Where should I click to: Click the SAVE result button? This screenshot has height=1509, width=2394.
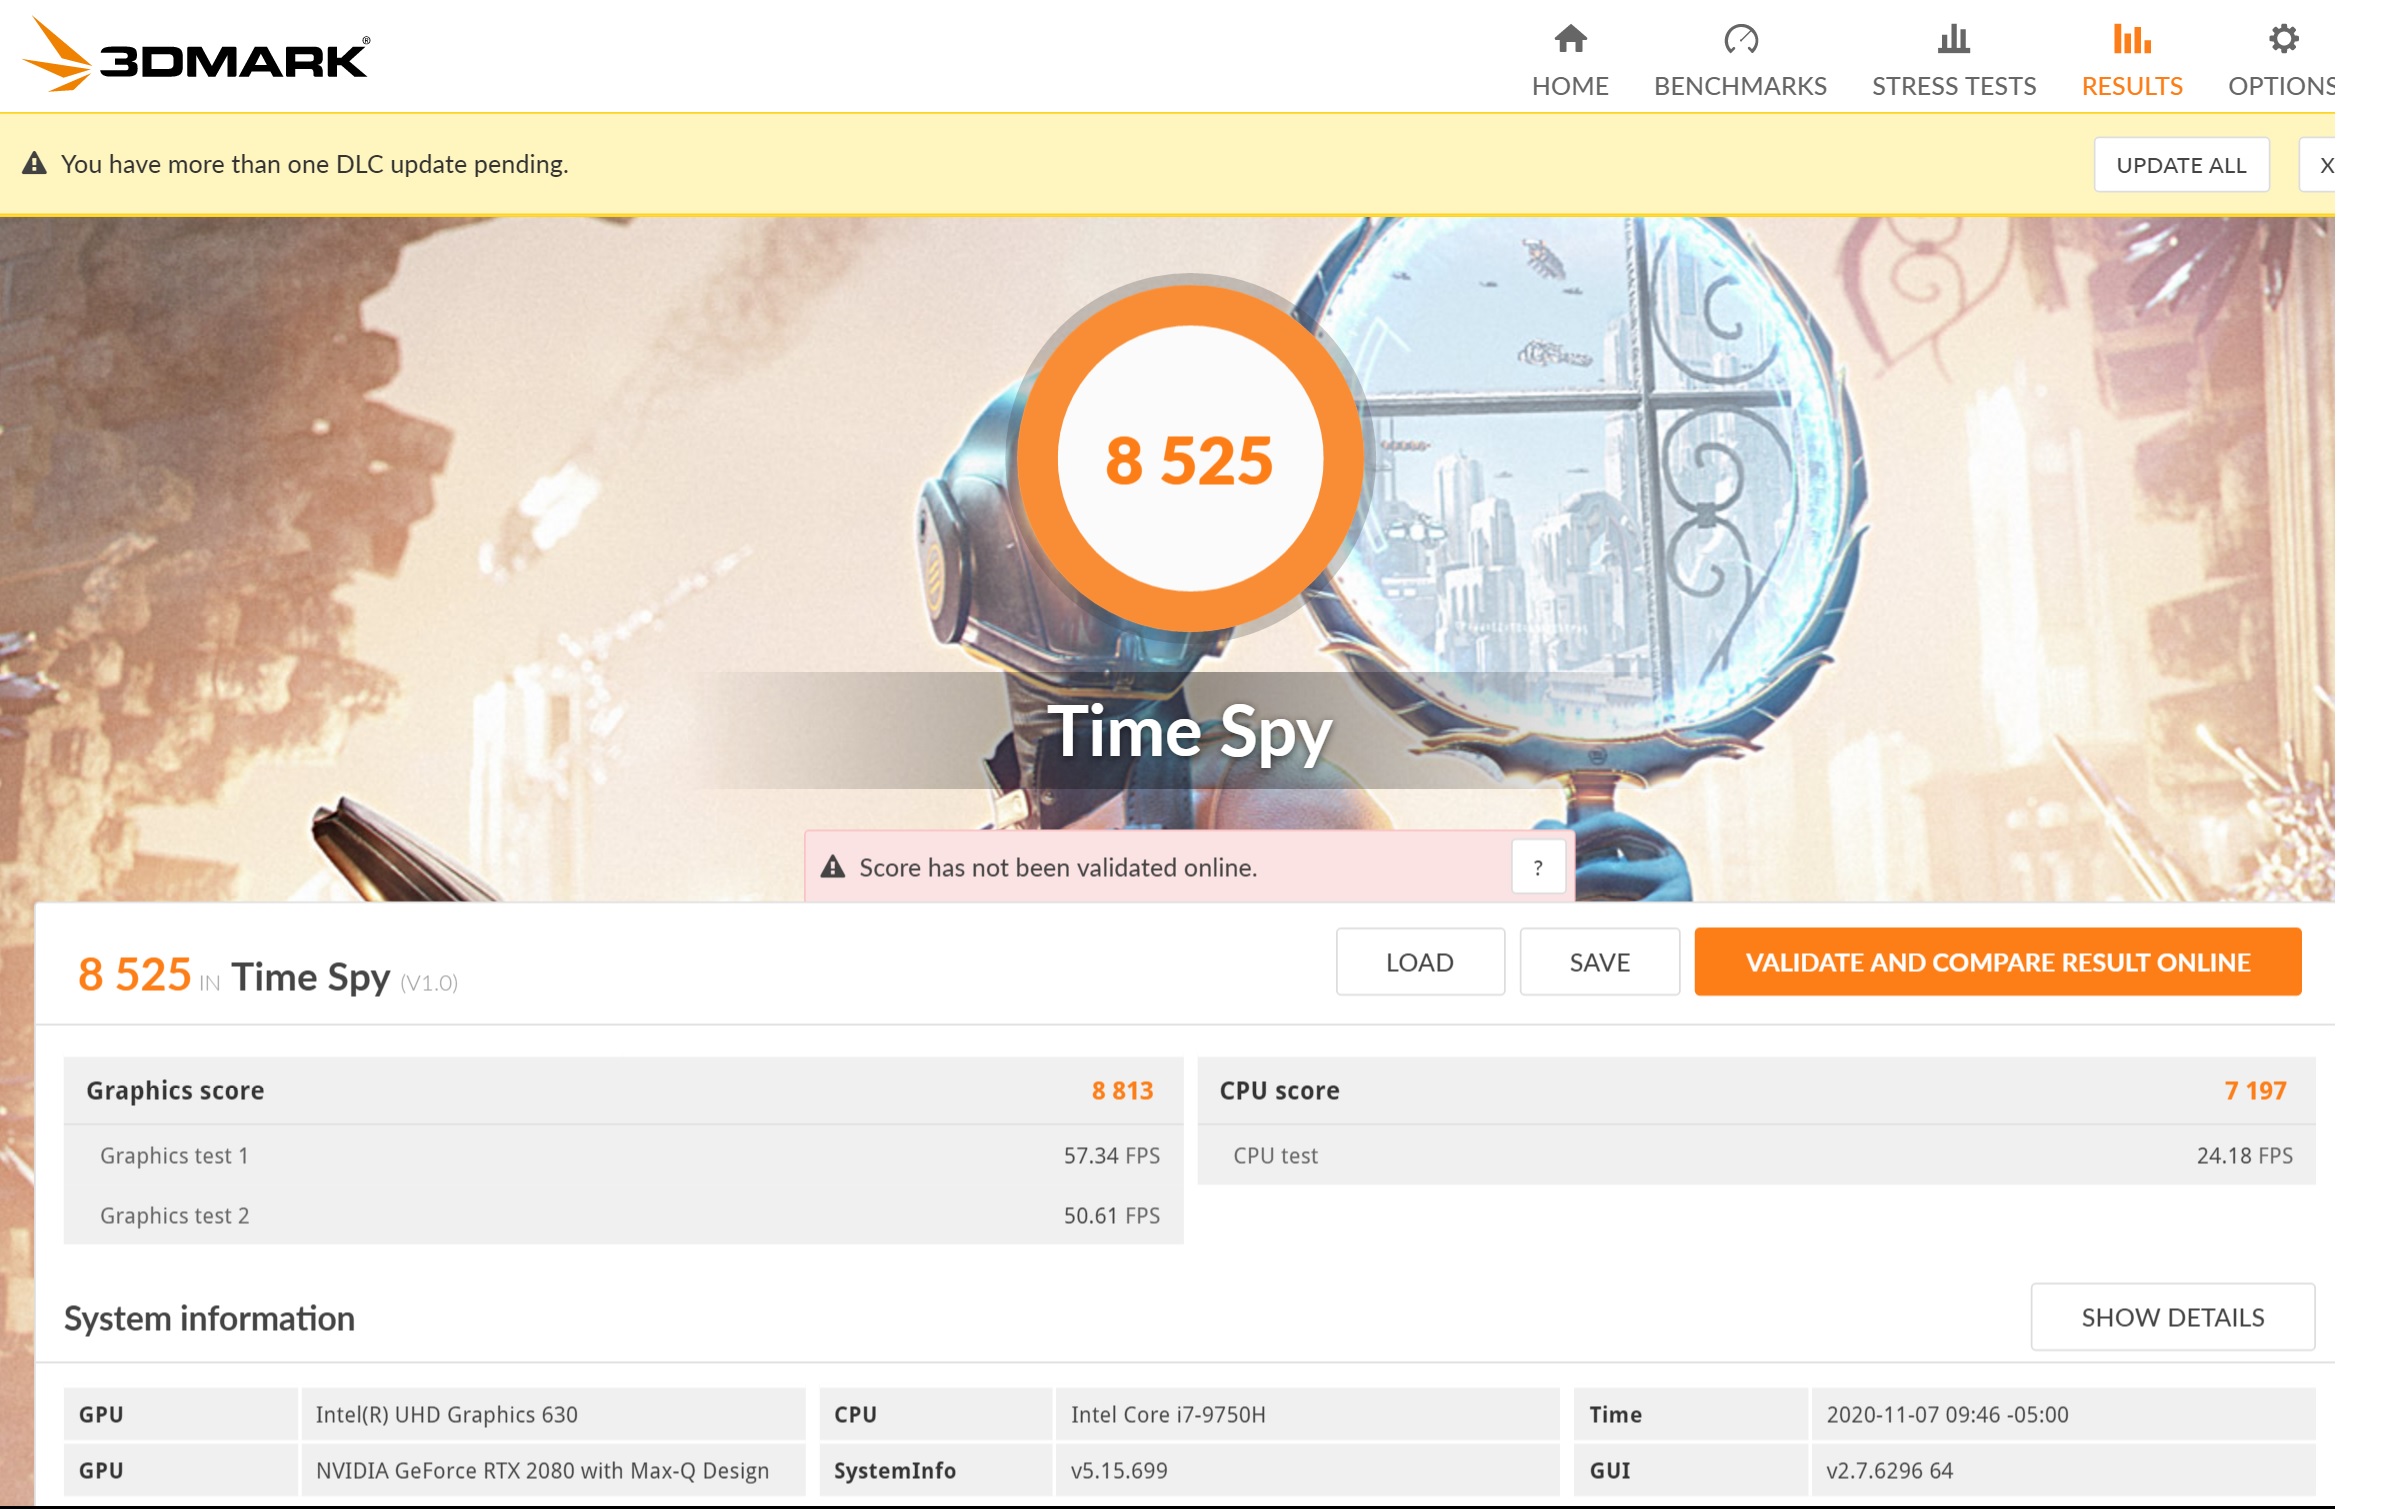tap(1599, 962)
